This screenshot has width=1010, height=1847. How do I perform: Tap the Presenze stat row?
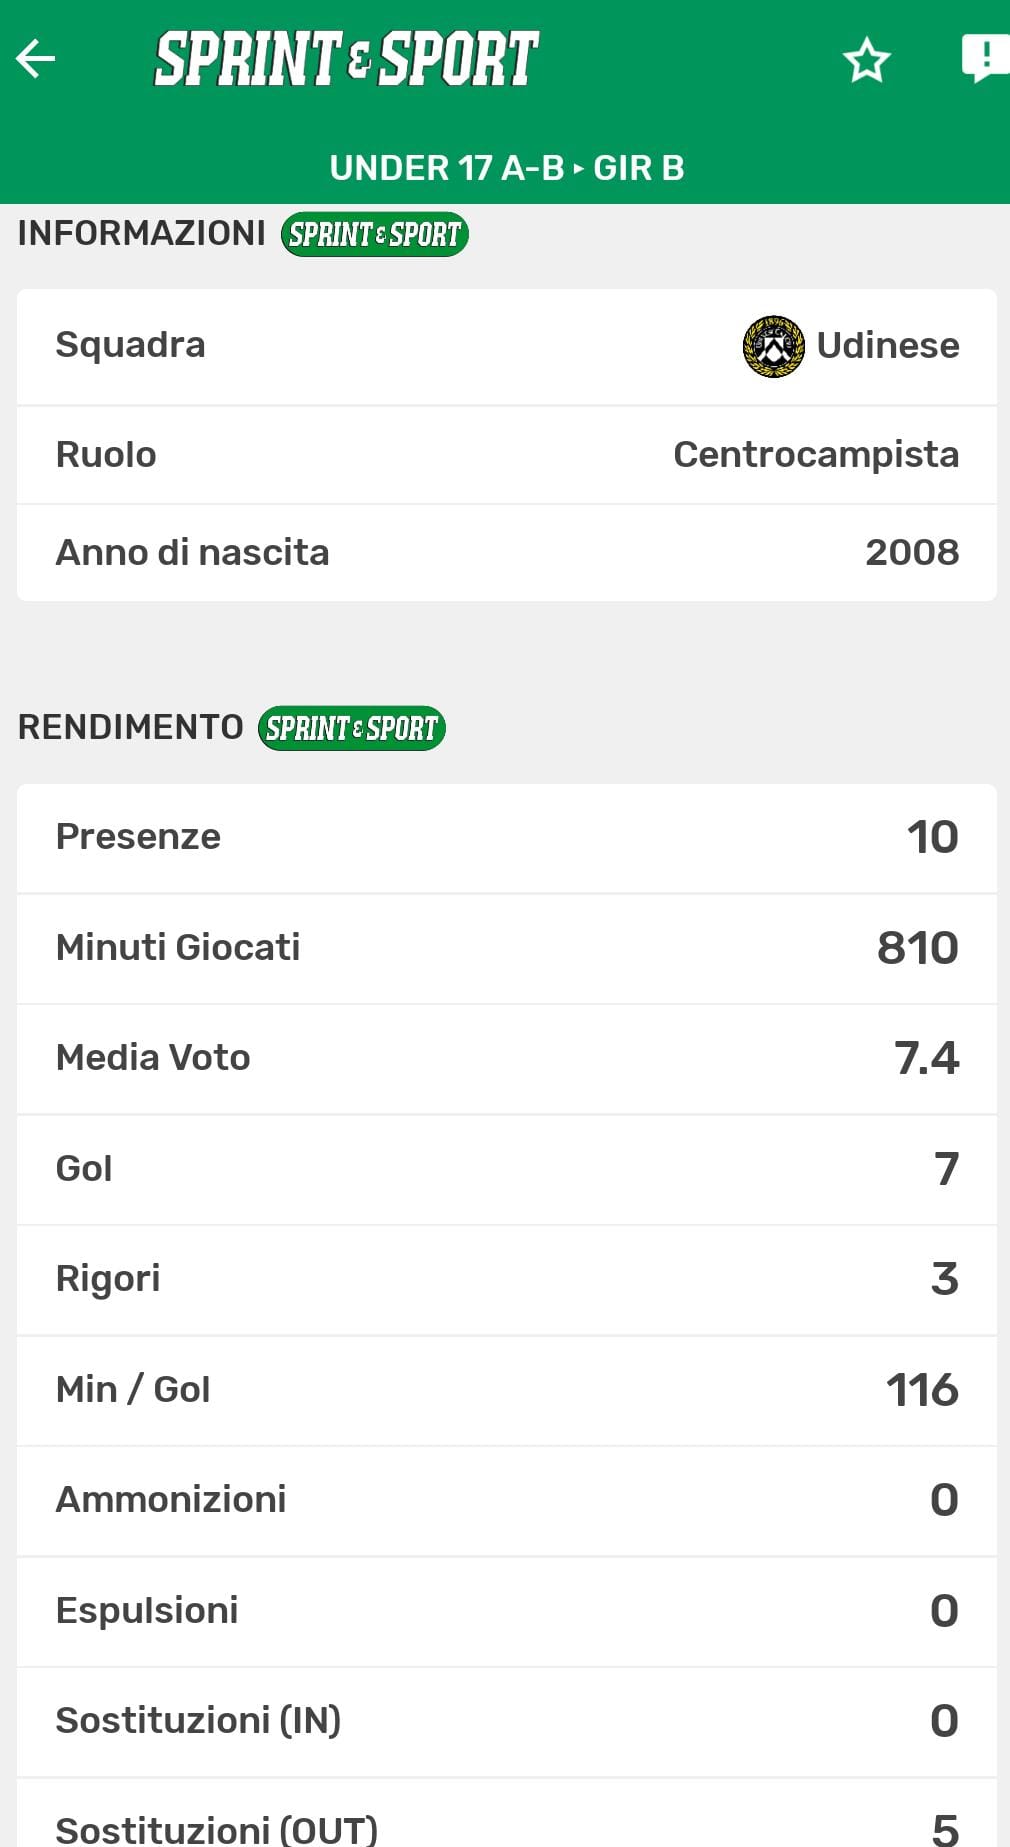tap(506, 837)
